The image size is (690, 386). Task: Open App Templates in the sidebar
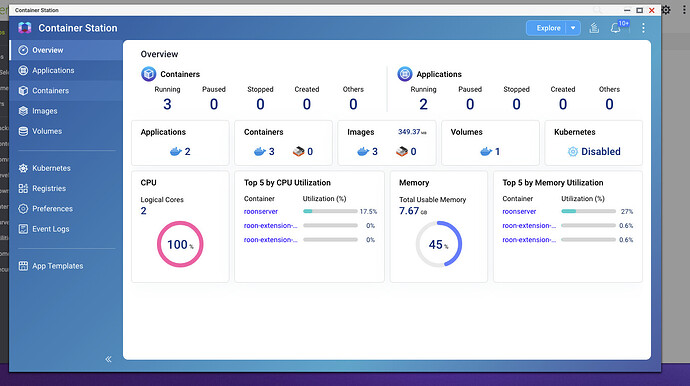(x=66, y=266)
